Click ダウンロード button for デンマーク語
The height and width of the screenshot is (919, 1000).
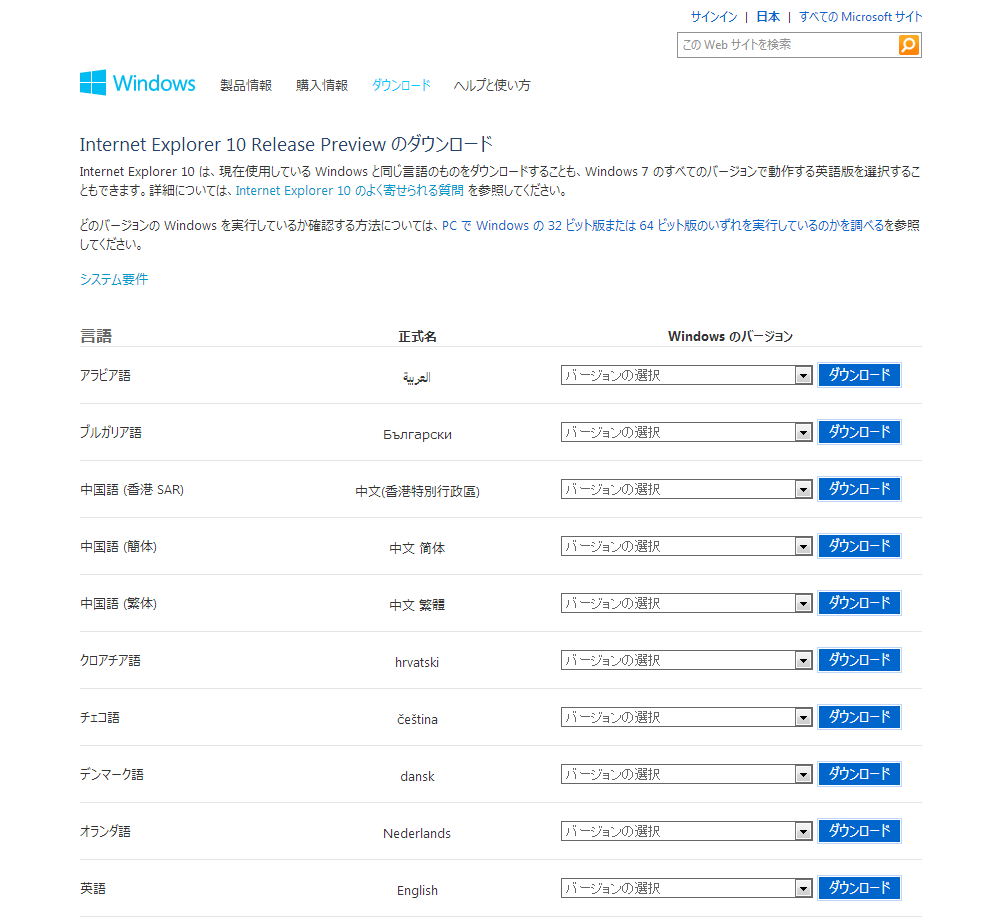pos(859,774)
